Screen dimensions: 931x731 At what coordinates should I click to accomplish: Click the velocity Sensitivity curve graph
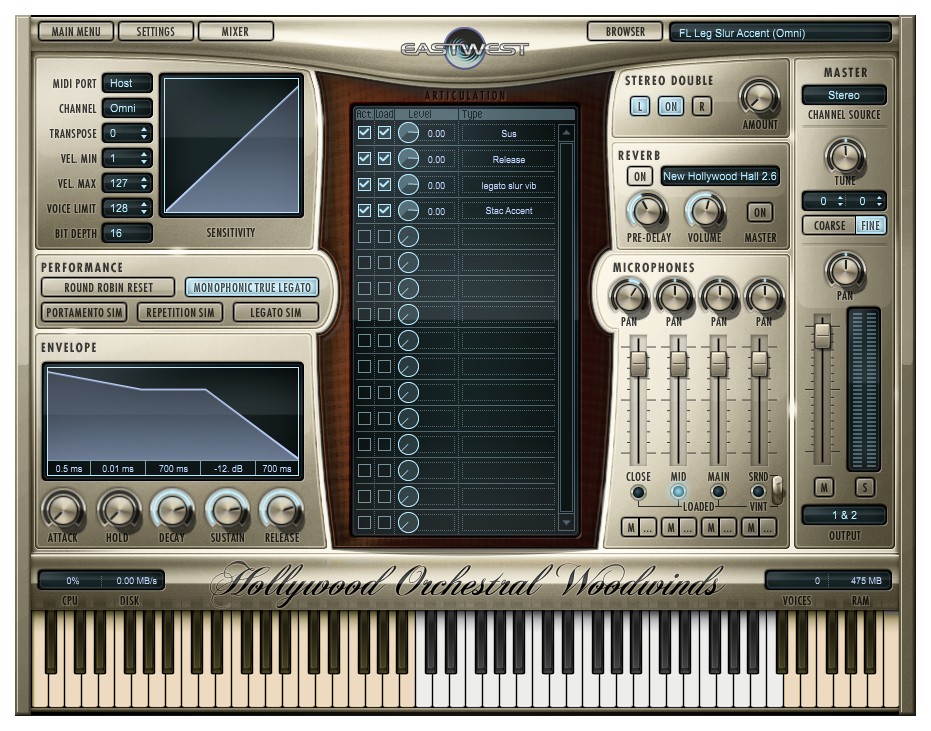[x=232, y=146]
